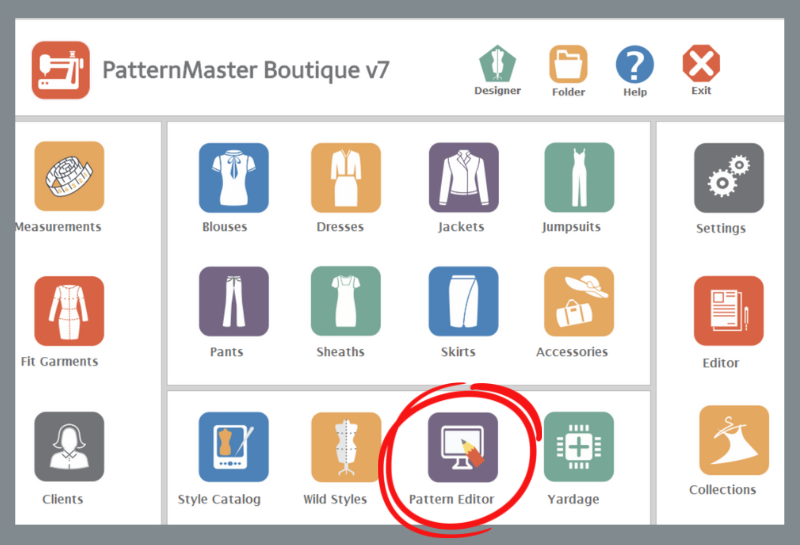
Task: Click the Skirts text label
Action: click(x=458, y=352)
